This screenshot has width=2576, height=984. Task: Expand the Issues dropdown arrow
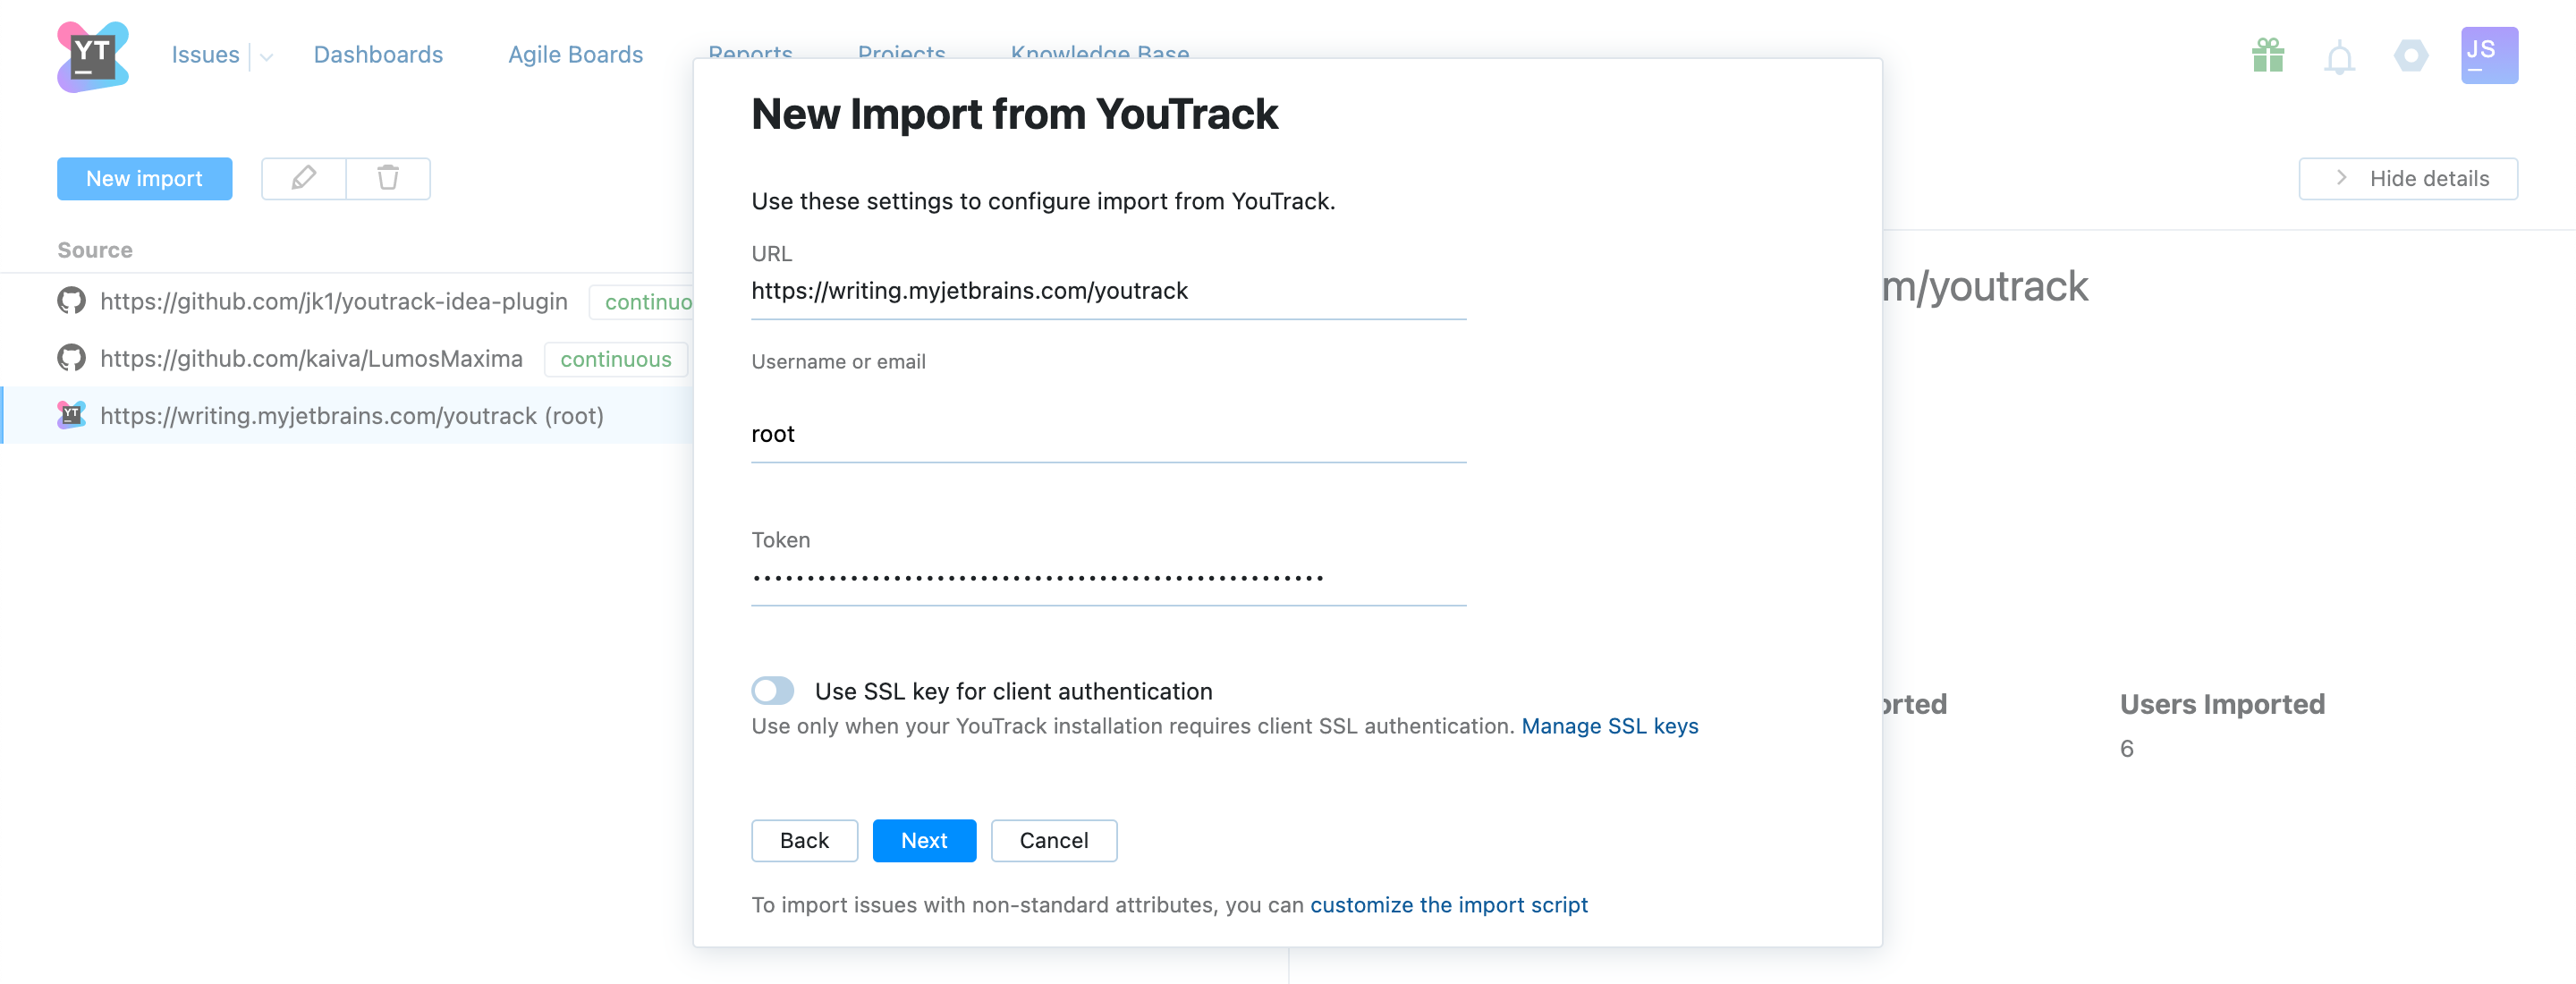click(266, 57)
